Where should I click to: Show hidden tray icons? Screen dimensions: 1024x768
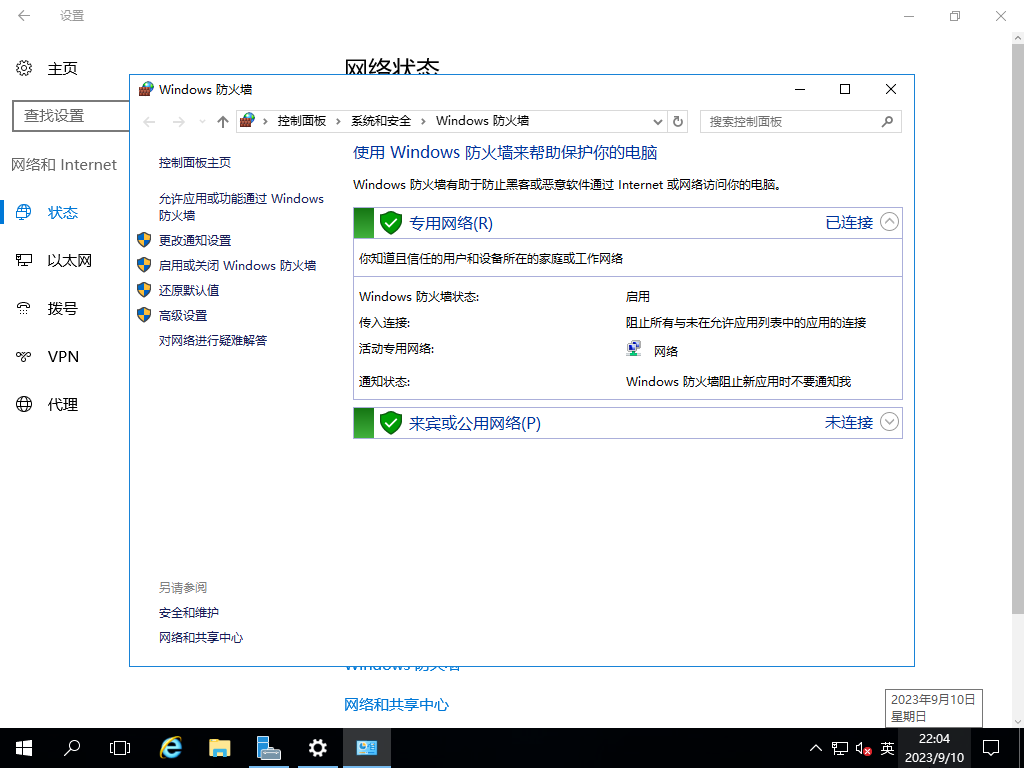coord(816,748)
